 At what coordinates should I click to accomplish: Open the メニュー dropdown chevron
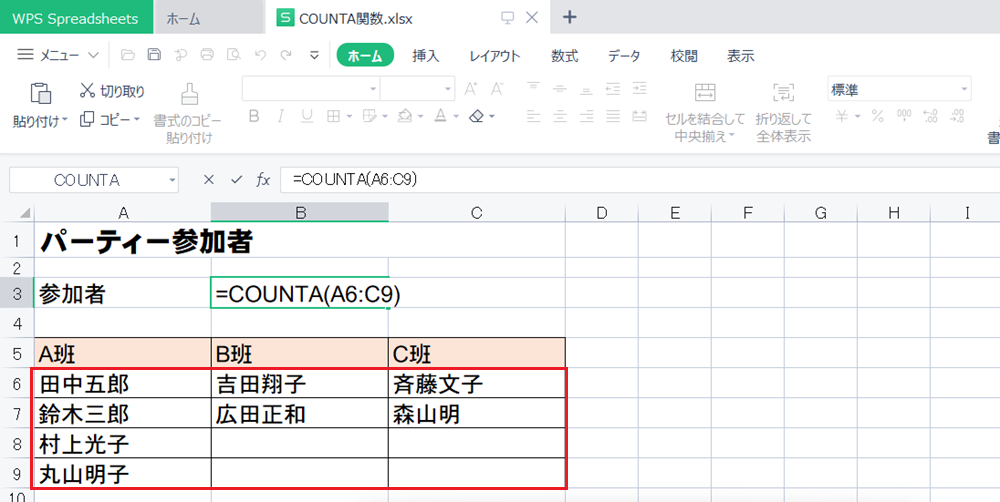tap(93, 55)
